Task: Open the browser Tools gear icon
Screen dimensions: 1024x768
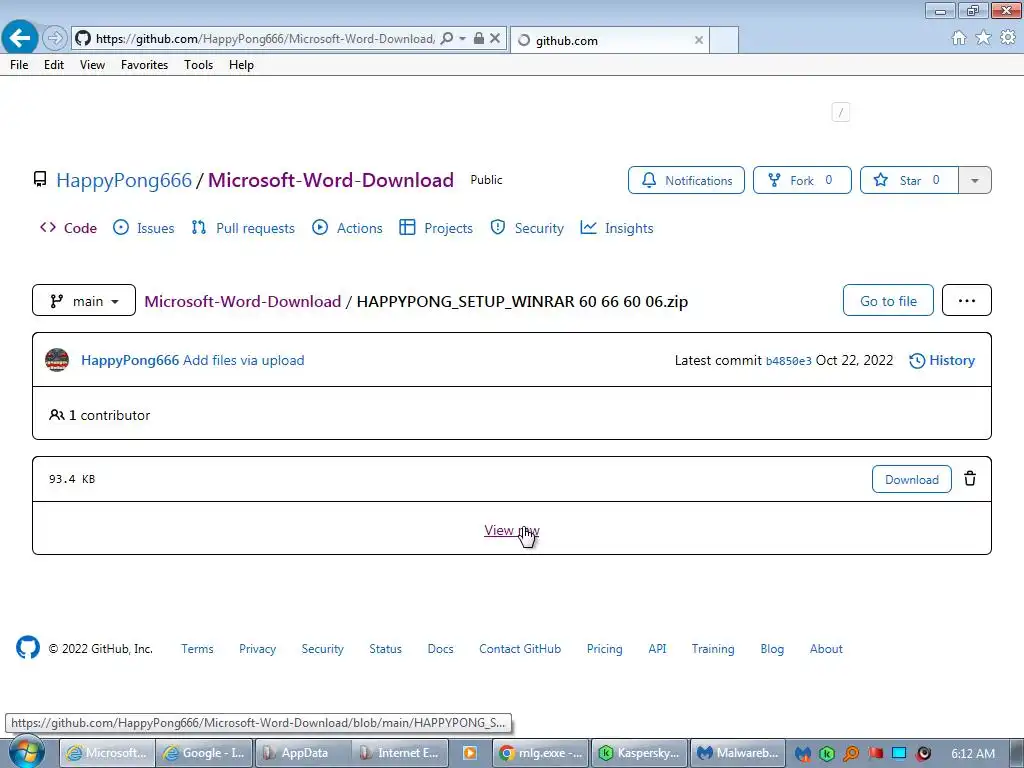Action: [1008, 38]
